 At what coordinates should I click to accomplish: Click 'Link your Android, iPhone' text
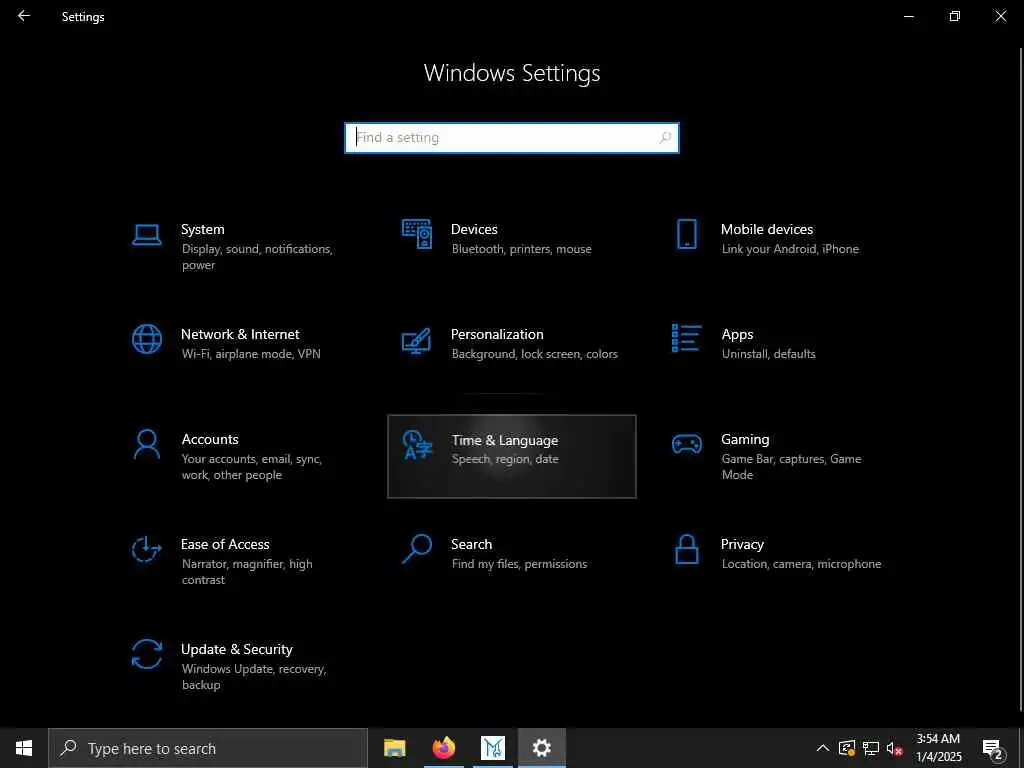790,249
